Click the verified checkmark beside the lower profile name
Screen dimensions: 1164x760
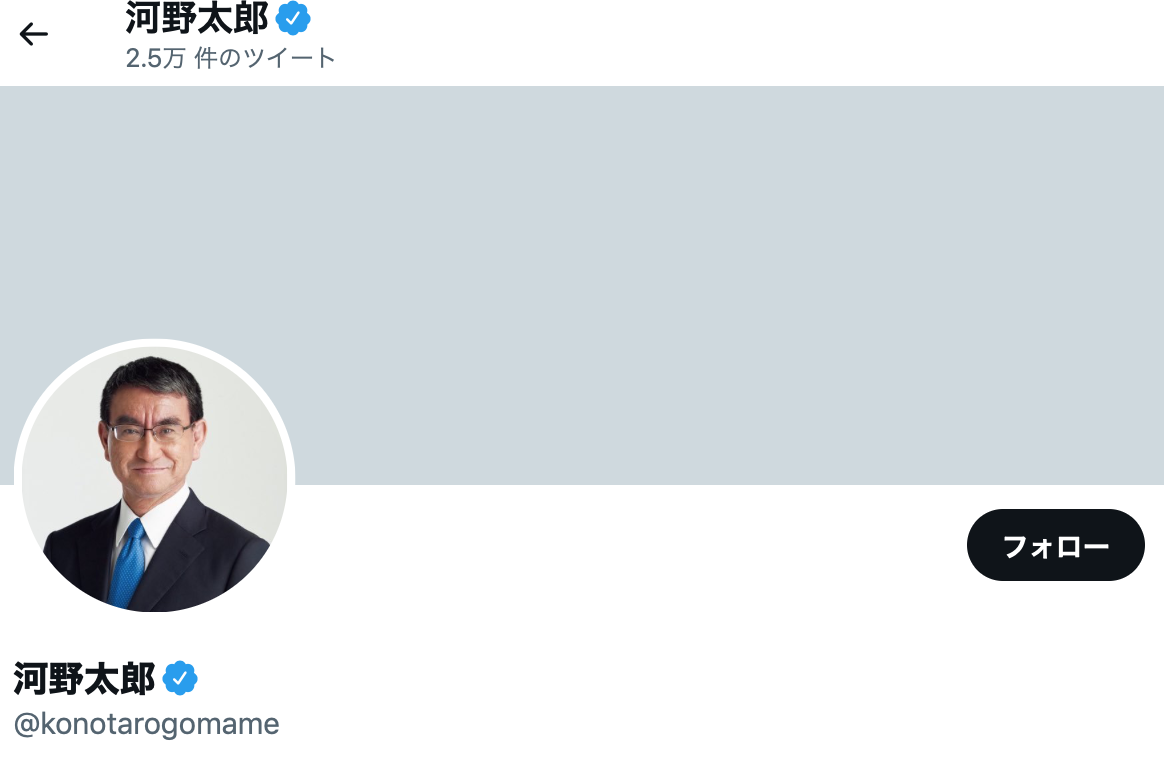(x=180, y=678)
